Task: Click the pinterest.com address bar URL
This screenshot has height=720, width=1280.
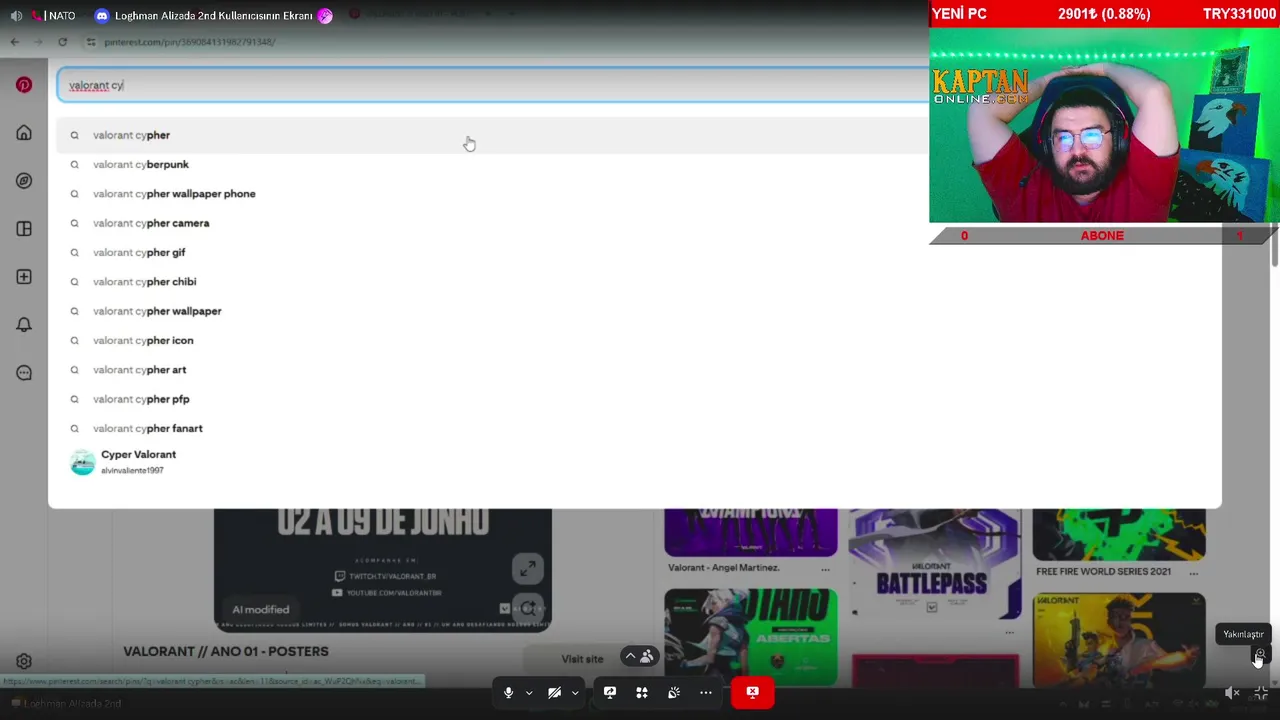Action: [190, 42]
